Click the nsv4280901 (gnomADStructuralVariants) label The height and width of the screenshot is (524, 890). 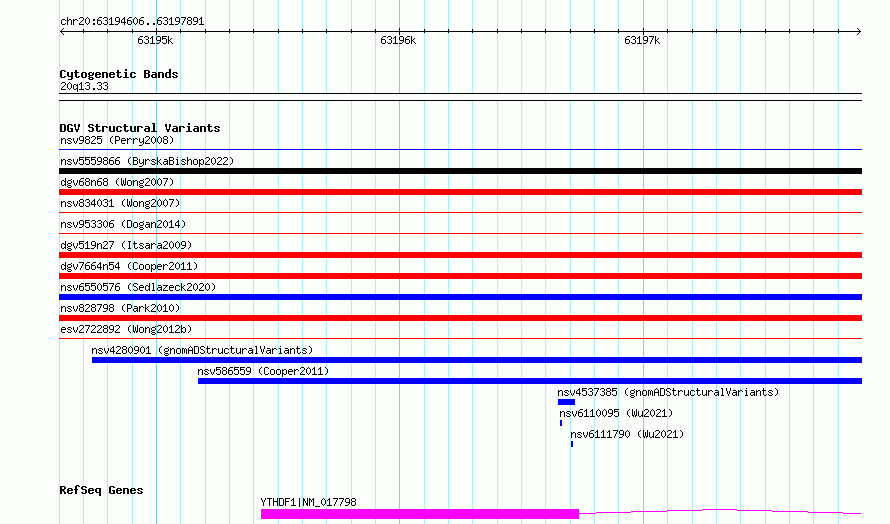(x=202, y=350)
